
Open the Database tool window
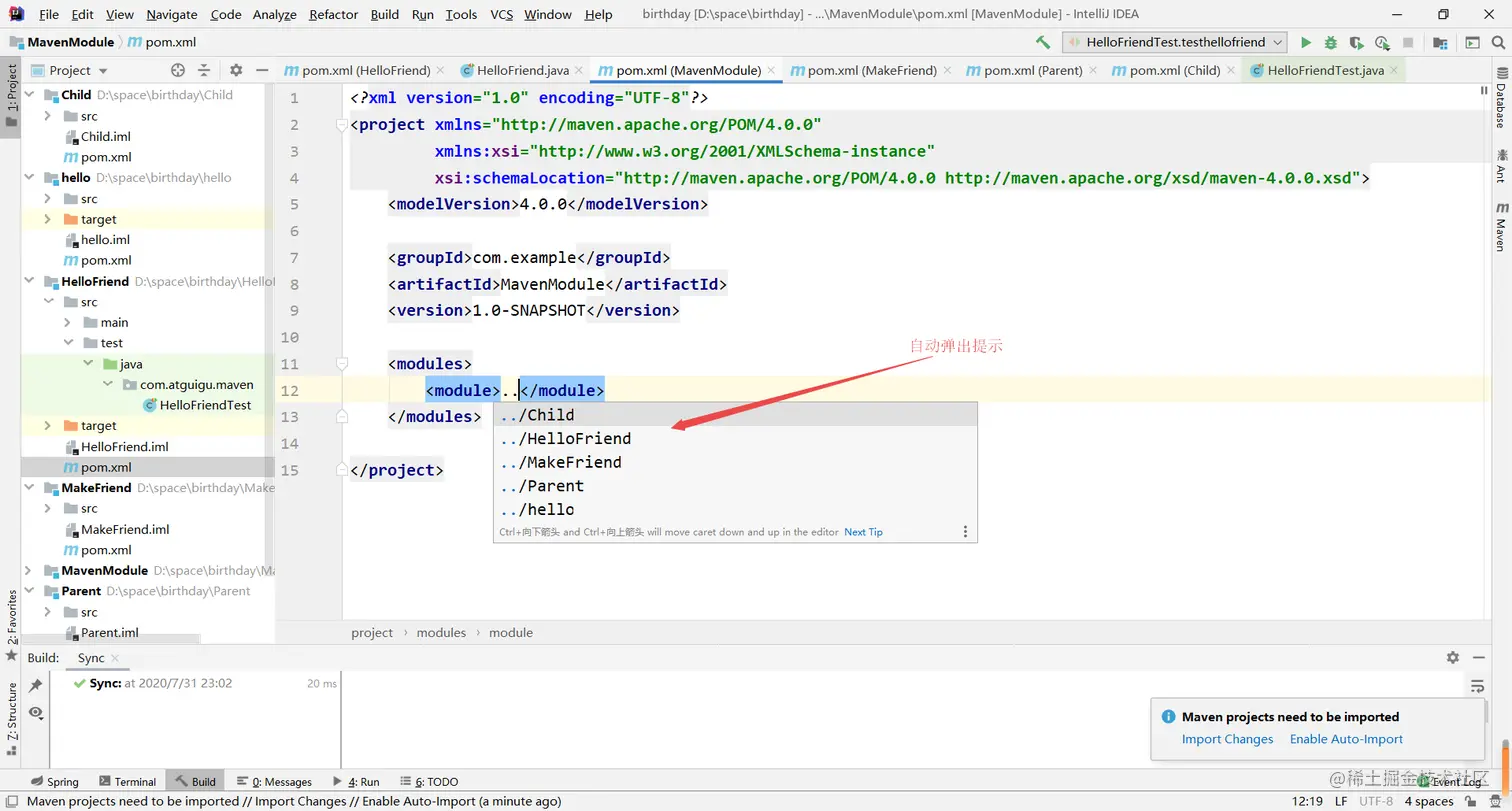[x=1501, y=99]
